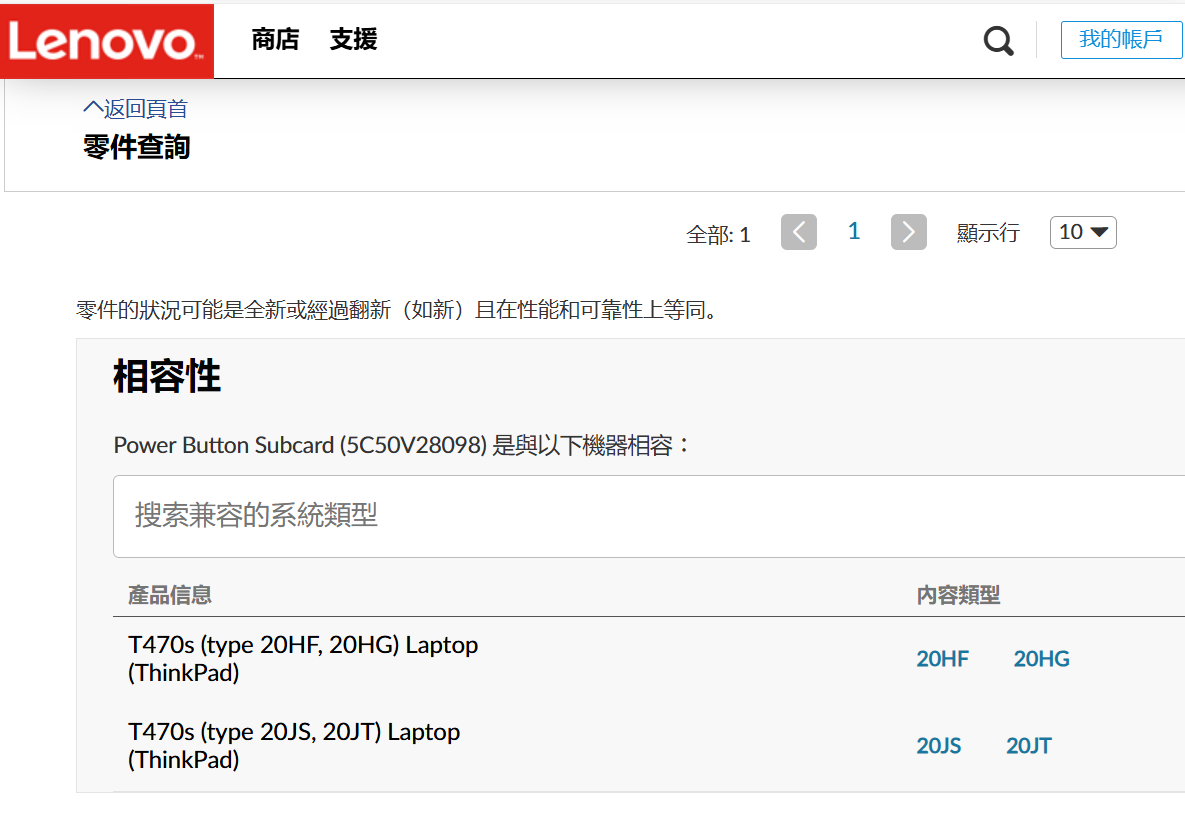Click the parts condition notice text

pos(397,310)
